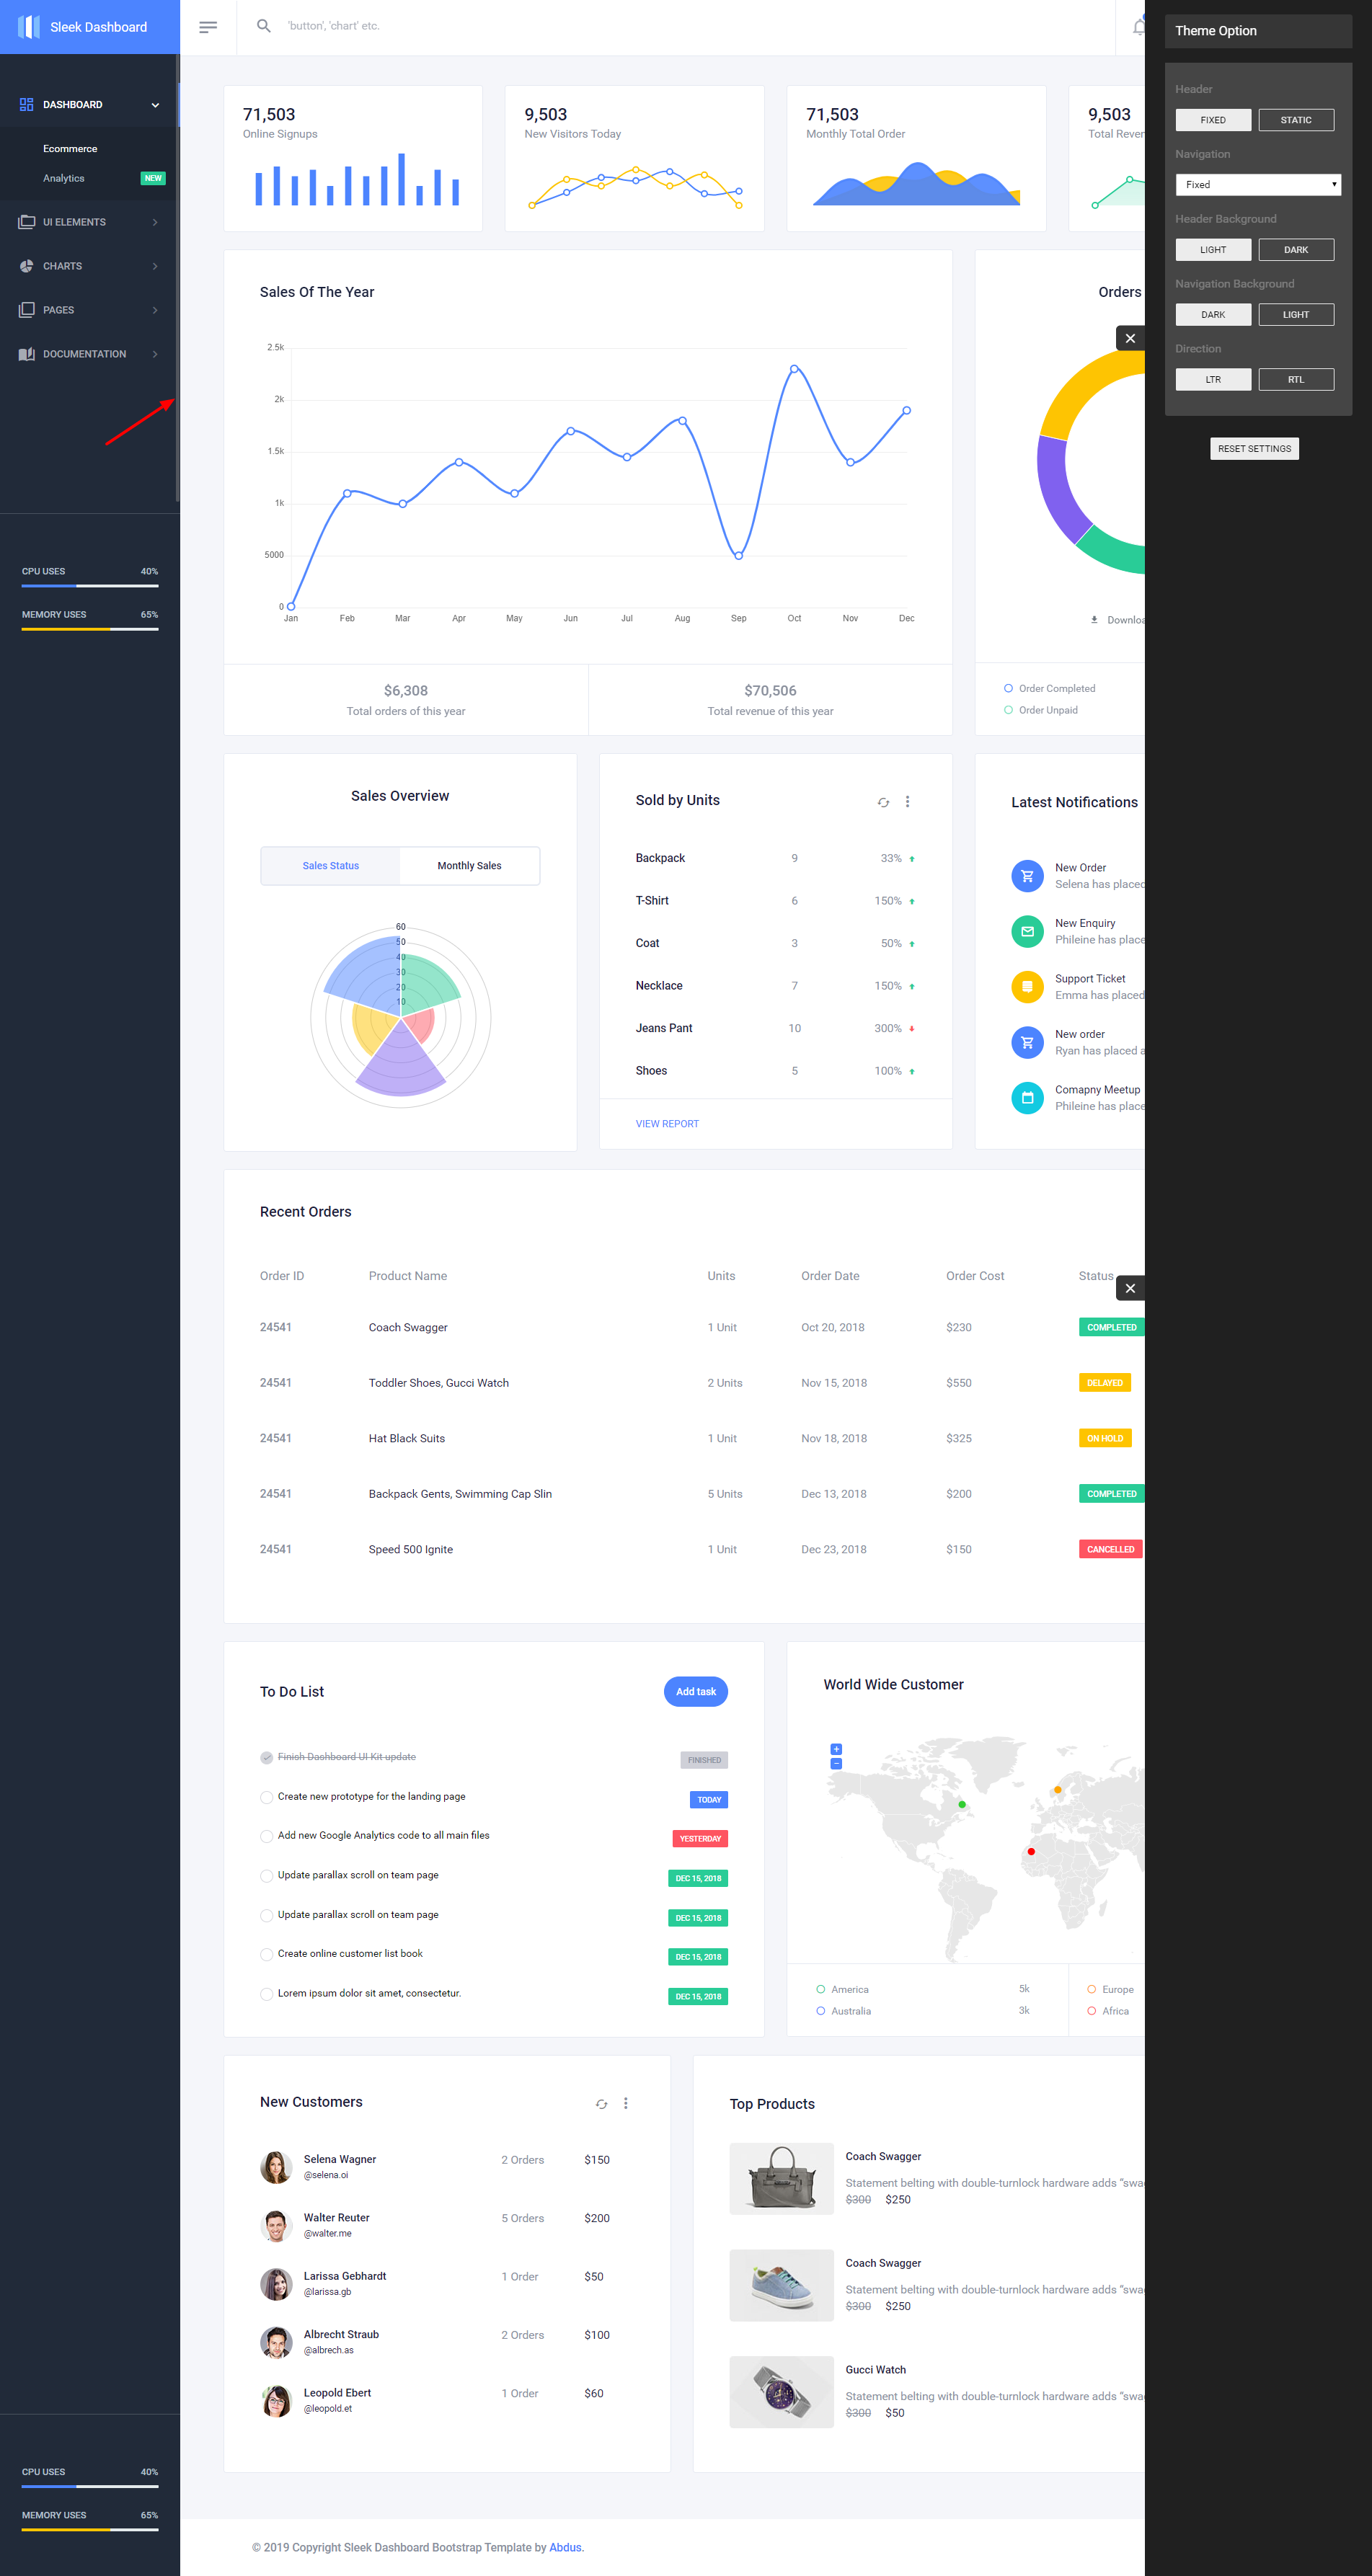
Task: Click the Add task button
Action: click(695, 1691)
